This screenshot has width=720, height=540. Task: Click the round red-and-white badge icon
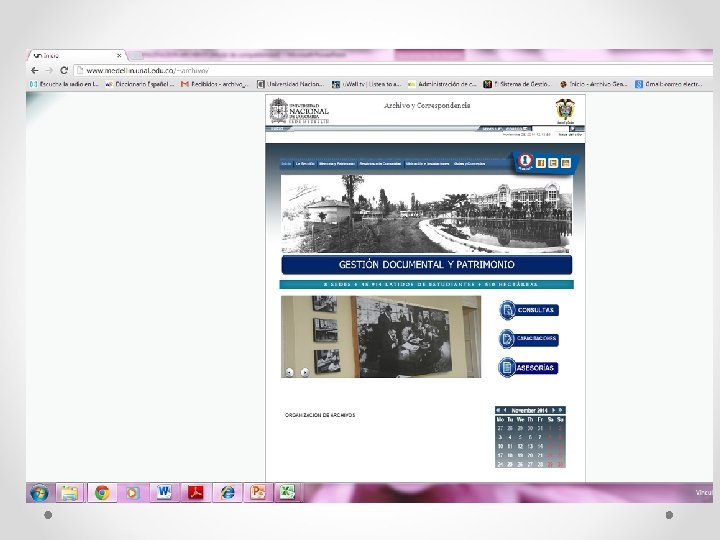pyautogui.click(x=525, y=161)
